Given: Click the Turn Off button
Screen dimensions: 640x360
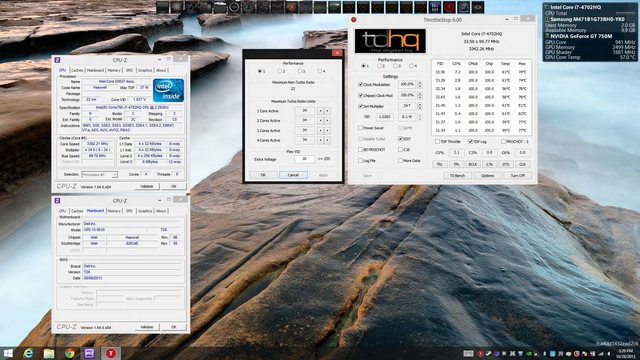Looking at the screenshot, I should click(518, 176).
